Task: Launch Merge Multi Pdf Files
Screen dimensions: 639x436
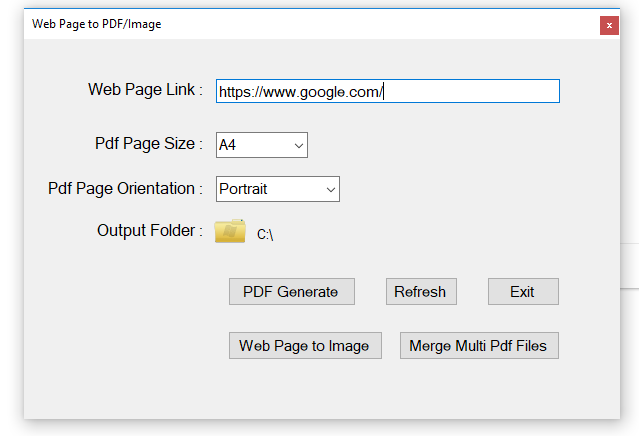Action: point(479,346)
